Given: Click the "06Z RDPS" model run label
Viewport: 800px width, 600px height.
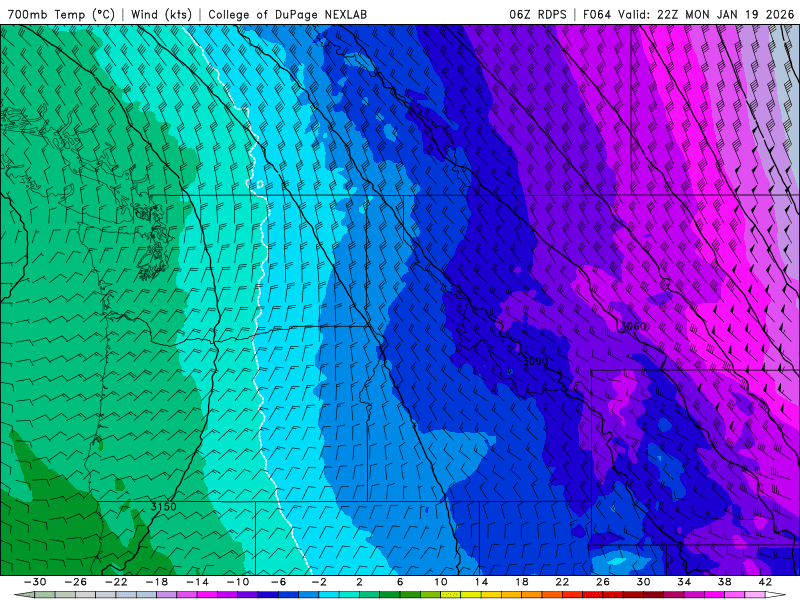Looking at the screenshot, I should point(538,14).
